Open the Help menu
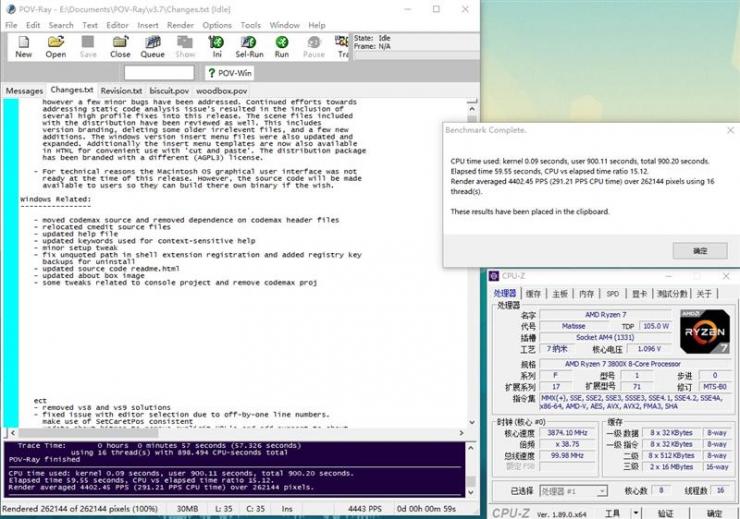The image size is (740, 519). pos(317,25)
